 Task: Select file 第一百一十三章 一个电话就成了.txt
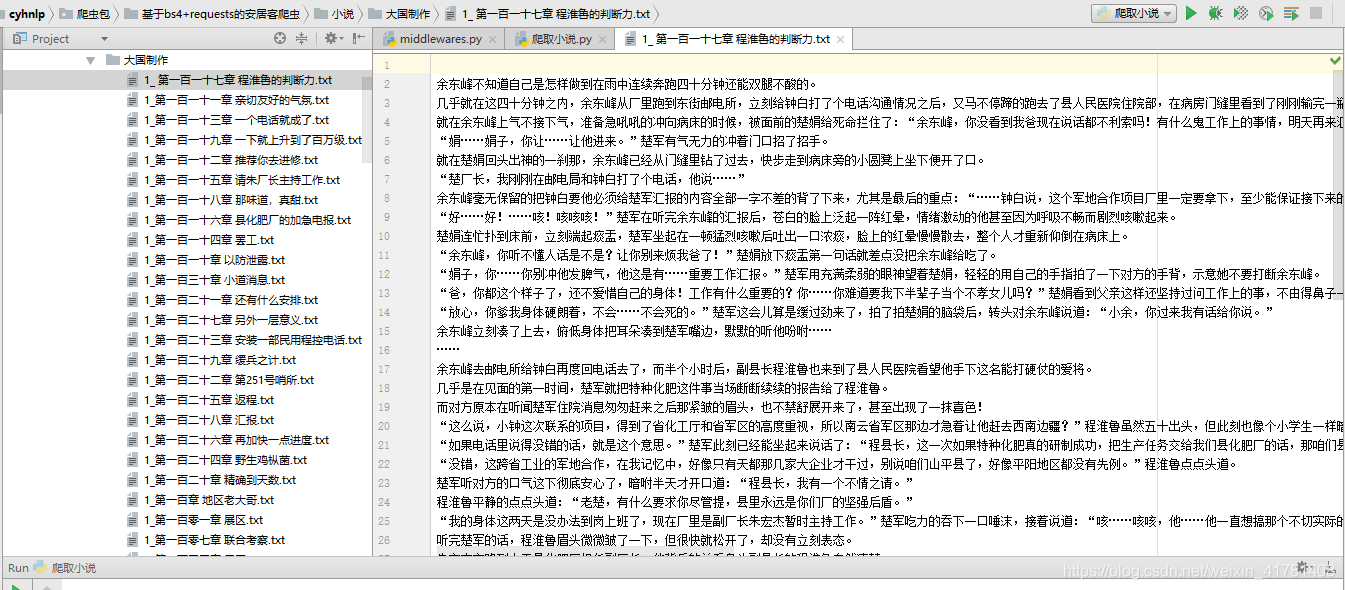(228, 120)
